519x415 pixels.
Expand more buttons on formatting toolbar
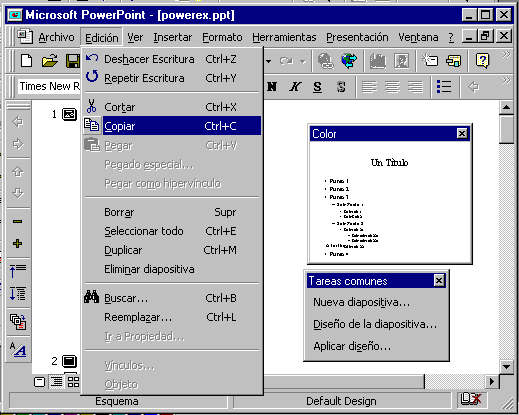(x=506, y=80)
